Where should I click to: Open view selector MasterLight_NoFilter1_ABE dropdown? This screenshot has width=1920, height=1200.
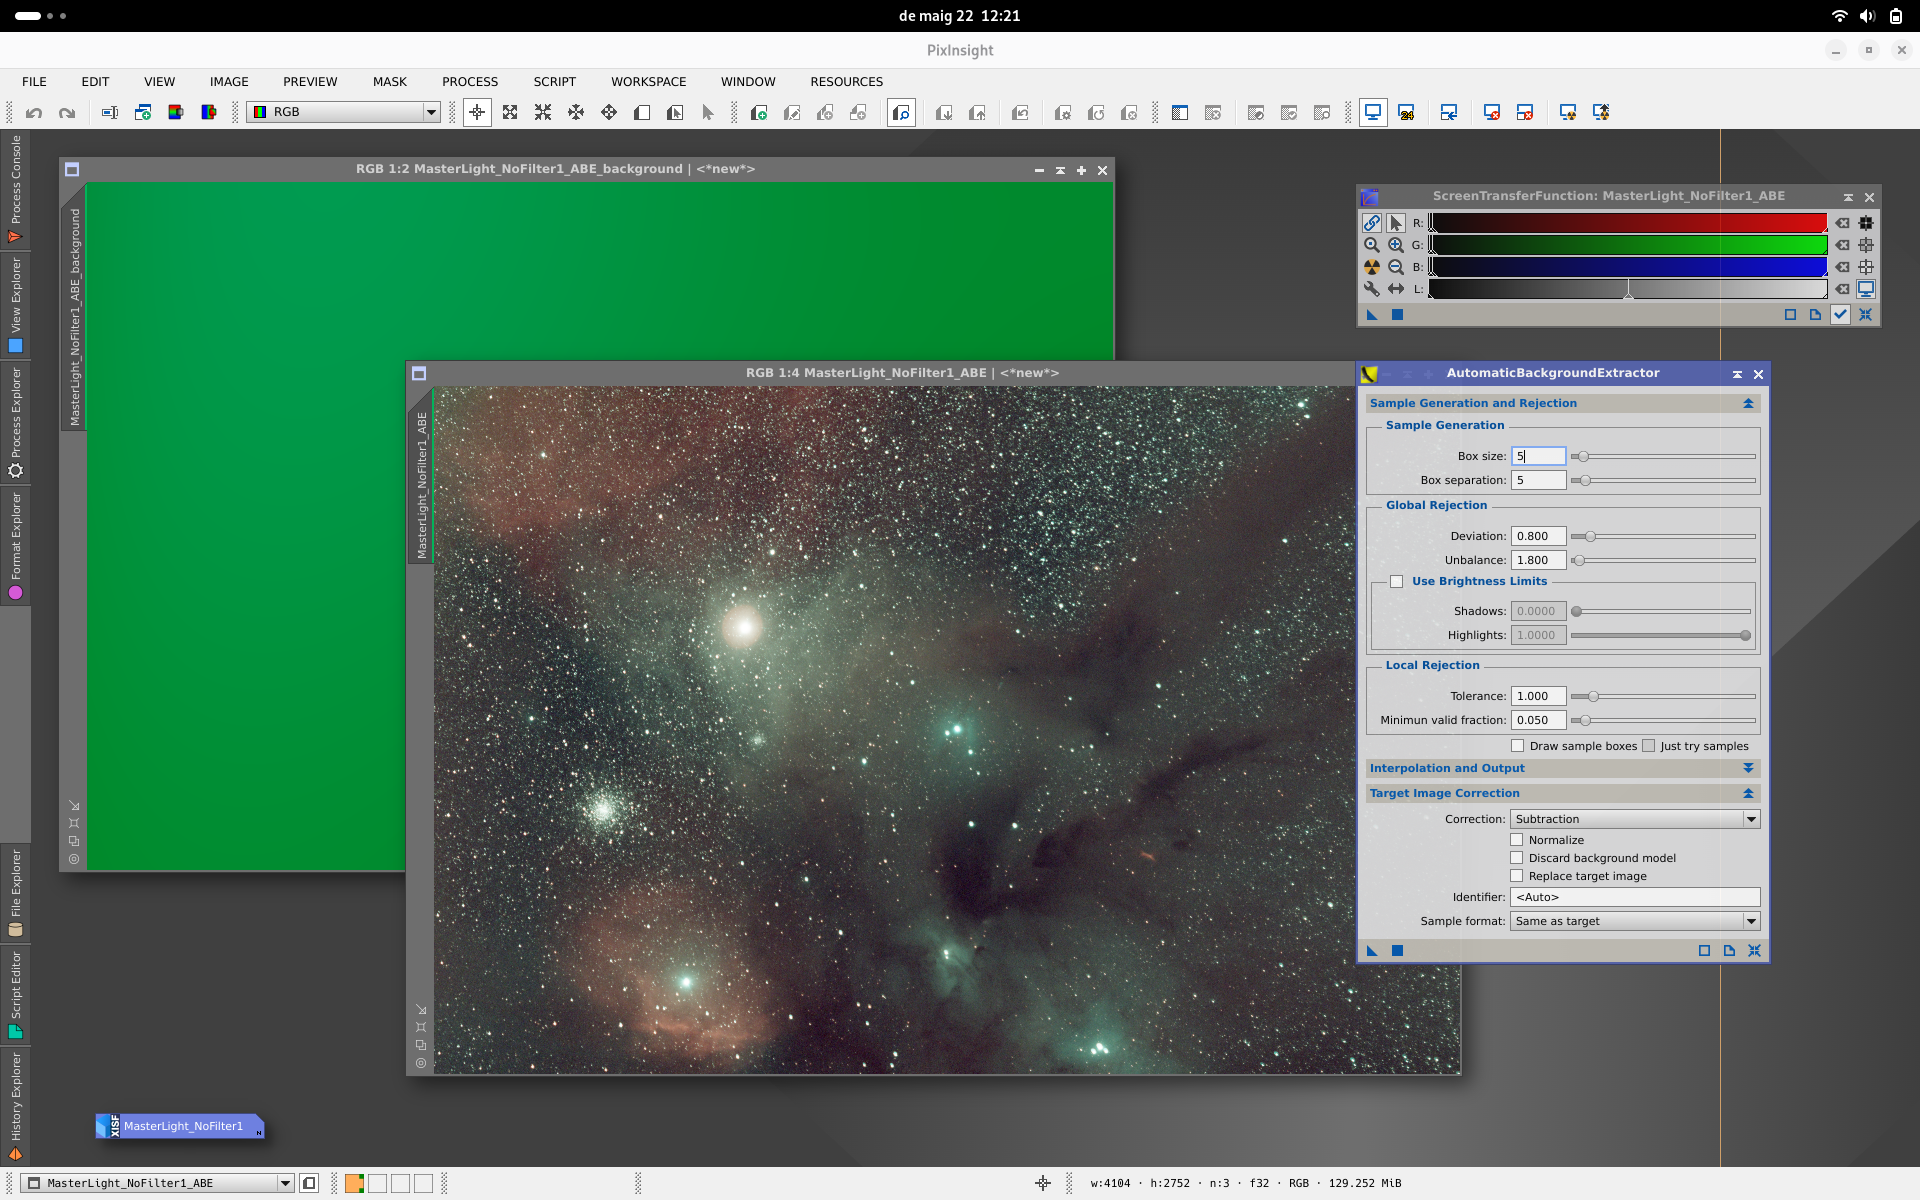coord(158,1183)
